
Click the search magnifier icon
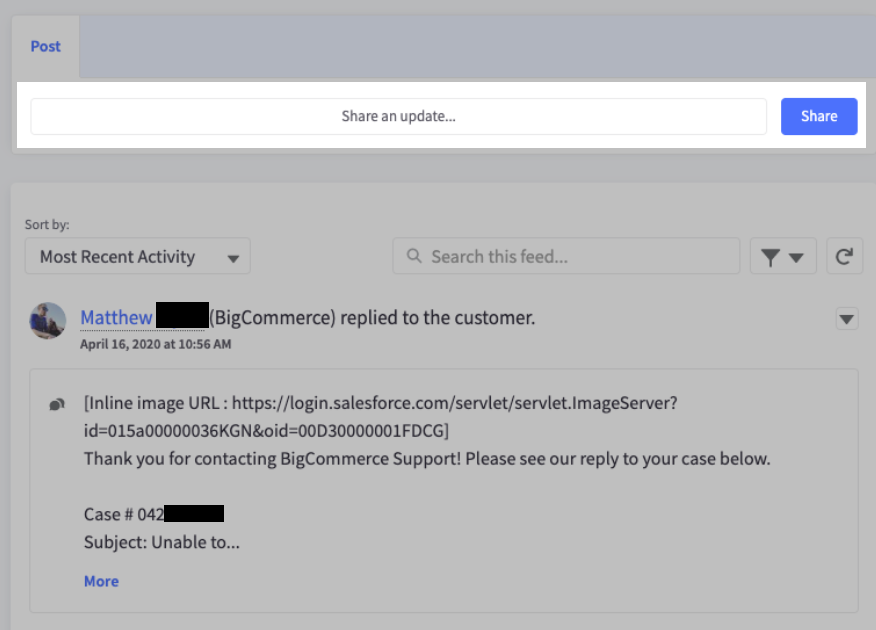pyautogui.click(x=414, y=256)
